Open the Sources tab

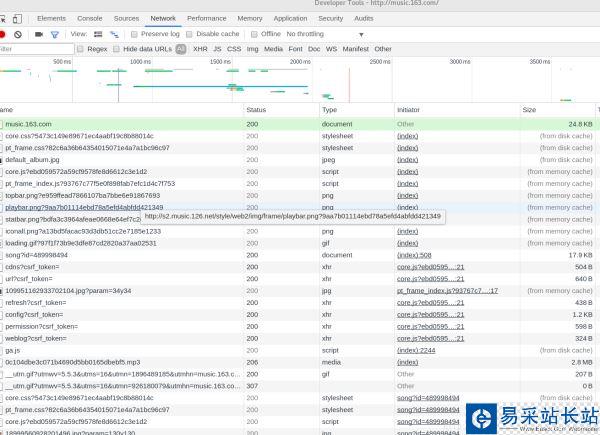tap(126, 18)
